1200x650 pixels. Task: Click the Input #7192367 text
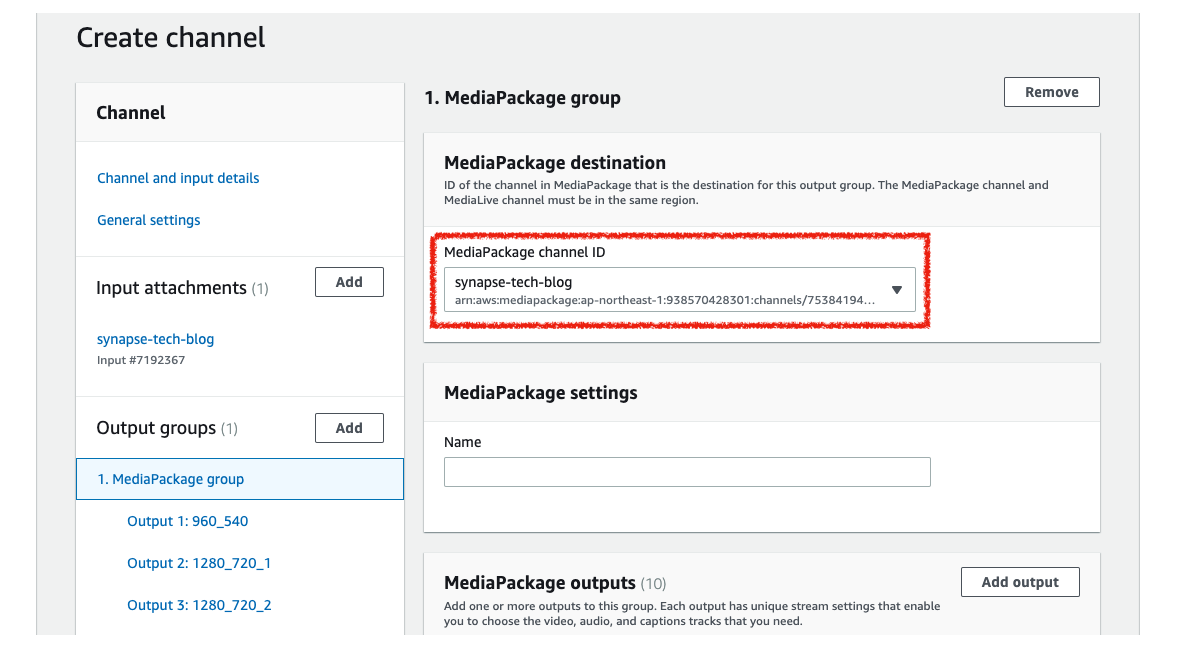tap(141, 360)
